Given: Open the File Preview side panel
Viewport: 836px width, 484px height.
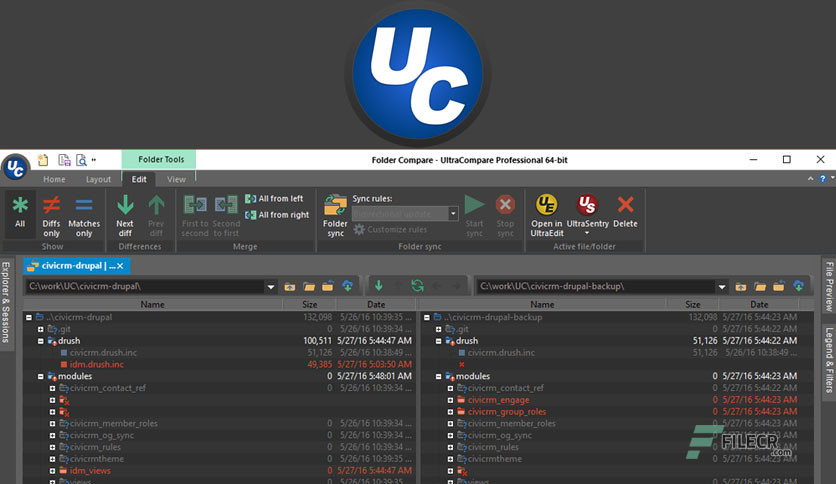Looking at the screenshot, I should [829, 286].
